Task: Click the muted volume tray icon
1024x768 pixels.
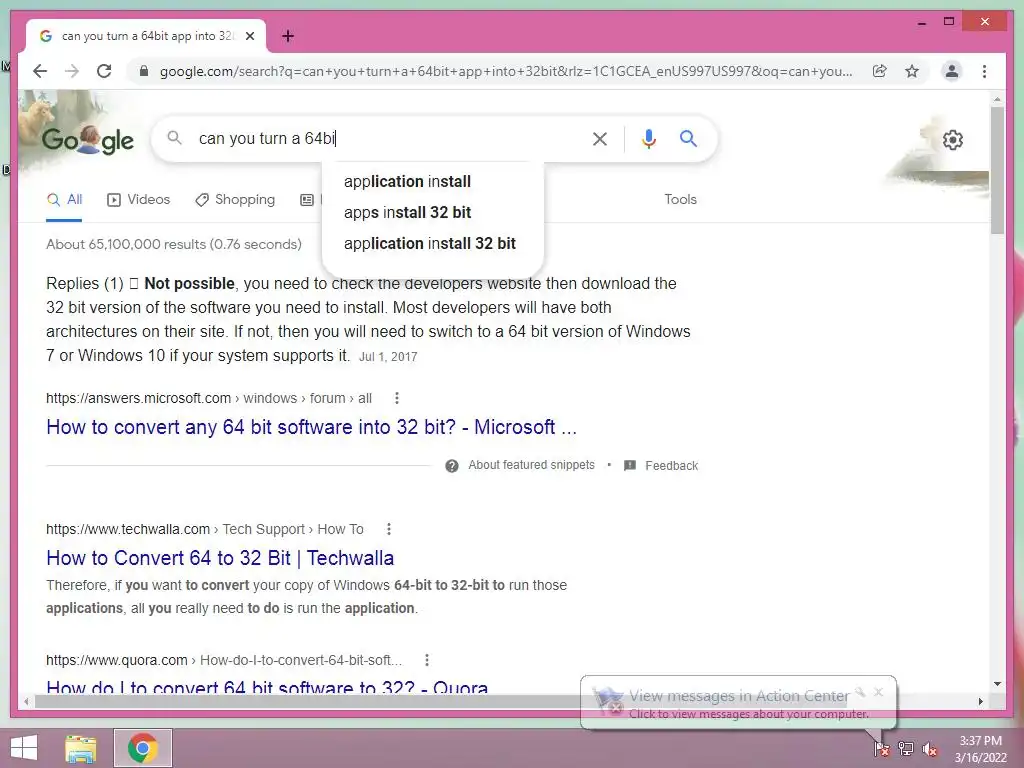Action: pyautogui.click(x=930, y=749)
